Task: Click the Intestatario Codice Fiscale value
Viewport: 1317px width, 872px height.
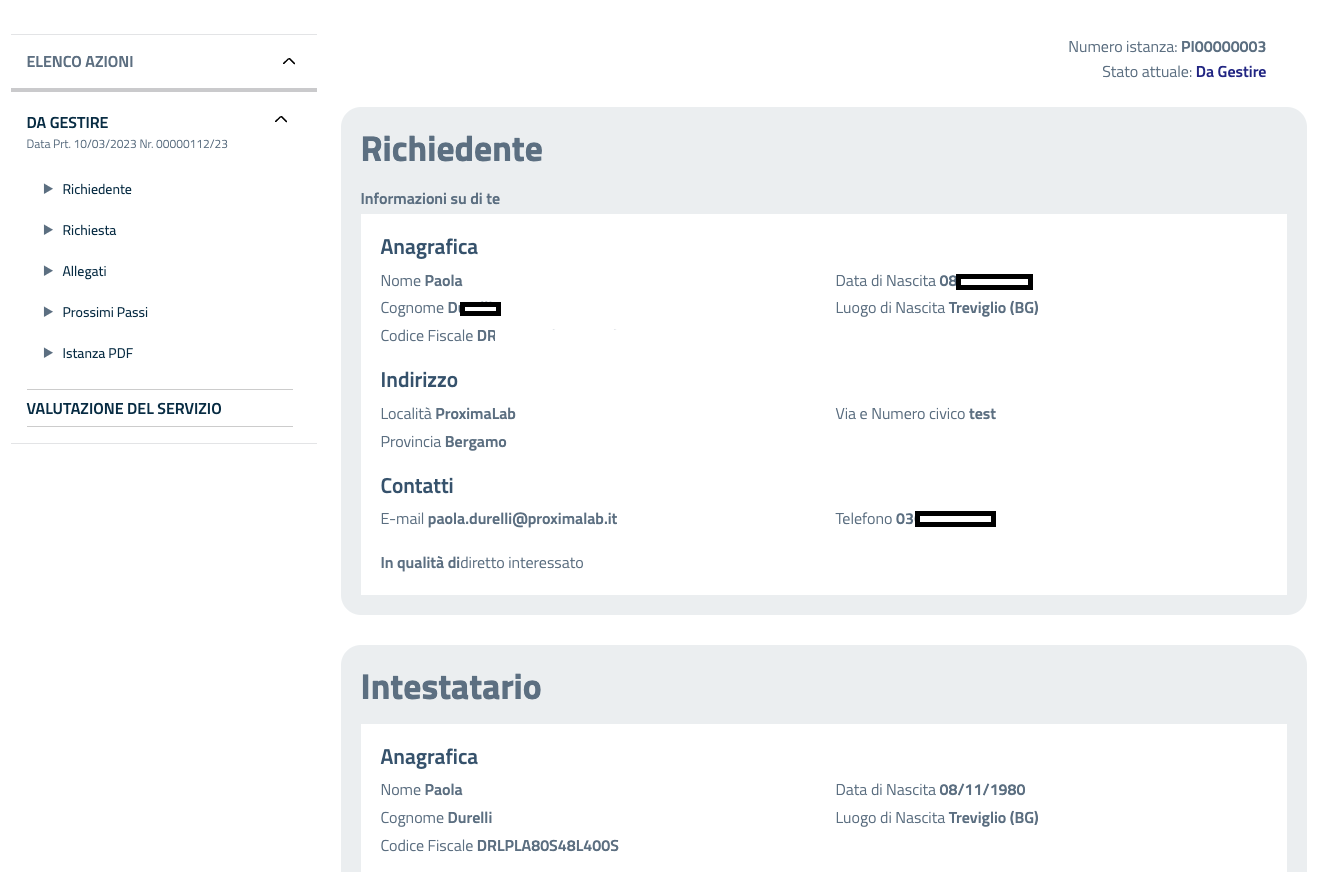Action: click(x=547, y=846)
